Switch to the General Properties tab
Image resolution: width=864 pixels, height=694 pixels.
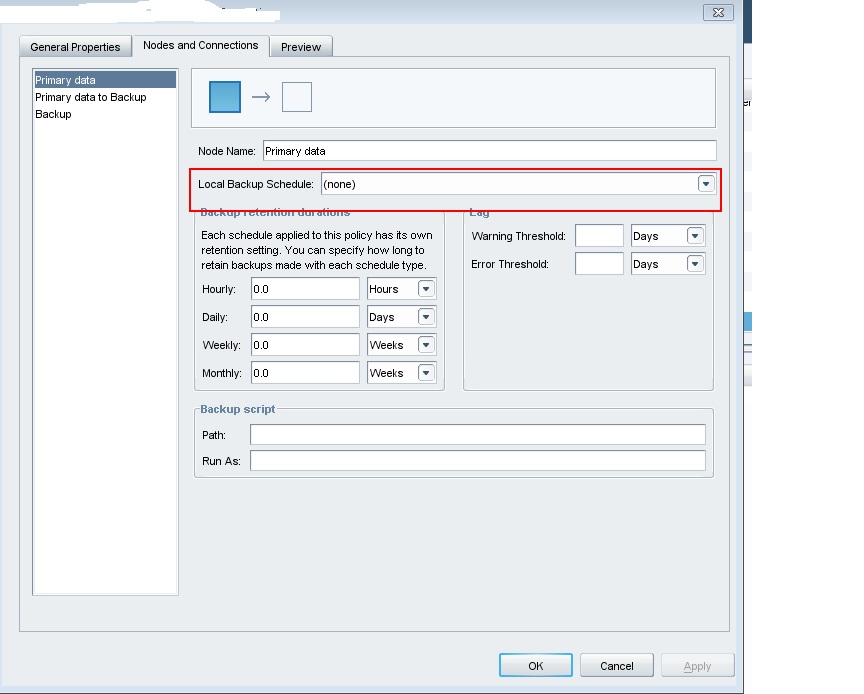(x=75, y=47)
